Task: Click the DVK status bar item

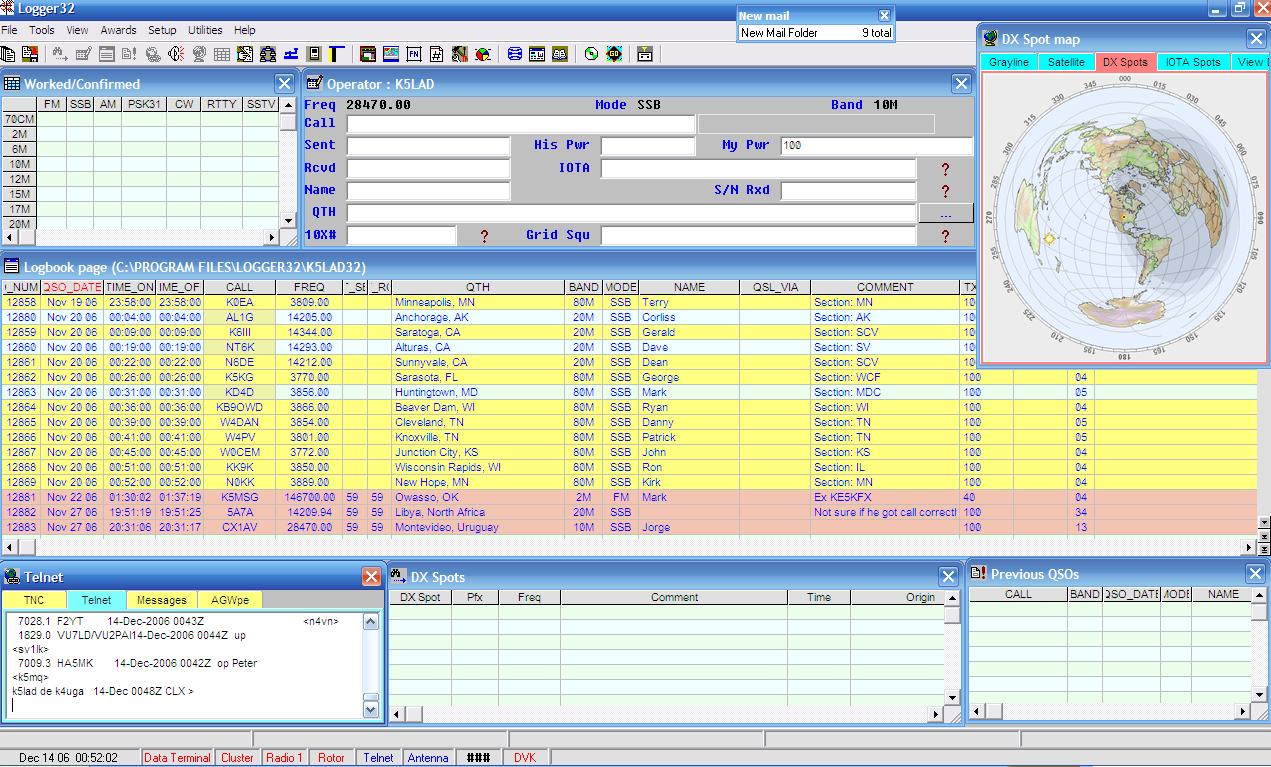Action: pyautogui.click(x=525, y=758)
